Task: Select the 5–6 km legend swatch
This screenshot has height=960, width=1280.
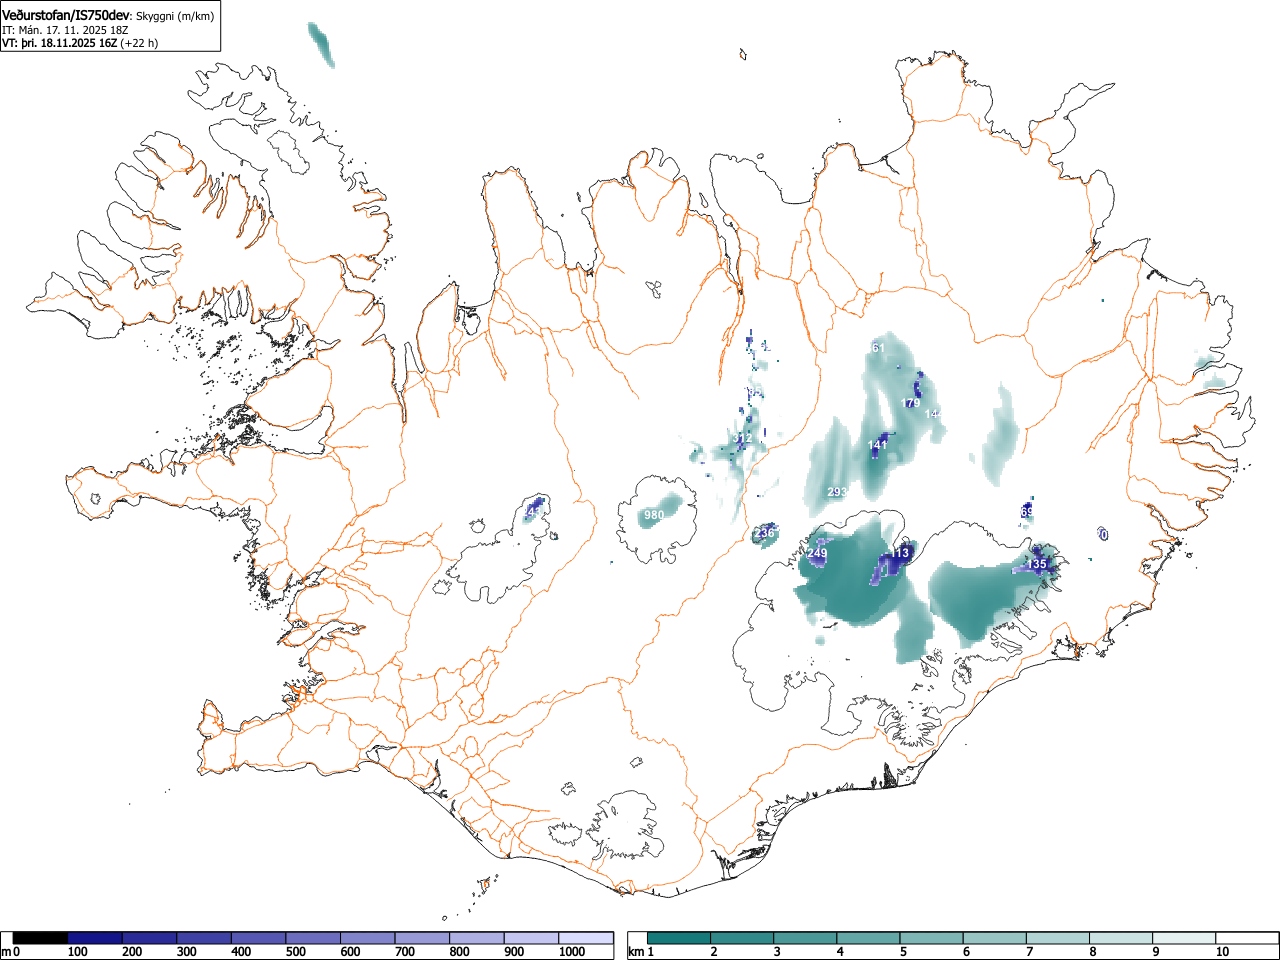Action: point(932,938)
